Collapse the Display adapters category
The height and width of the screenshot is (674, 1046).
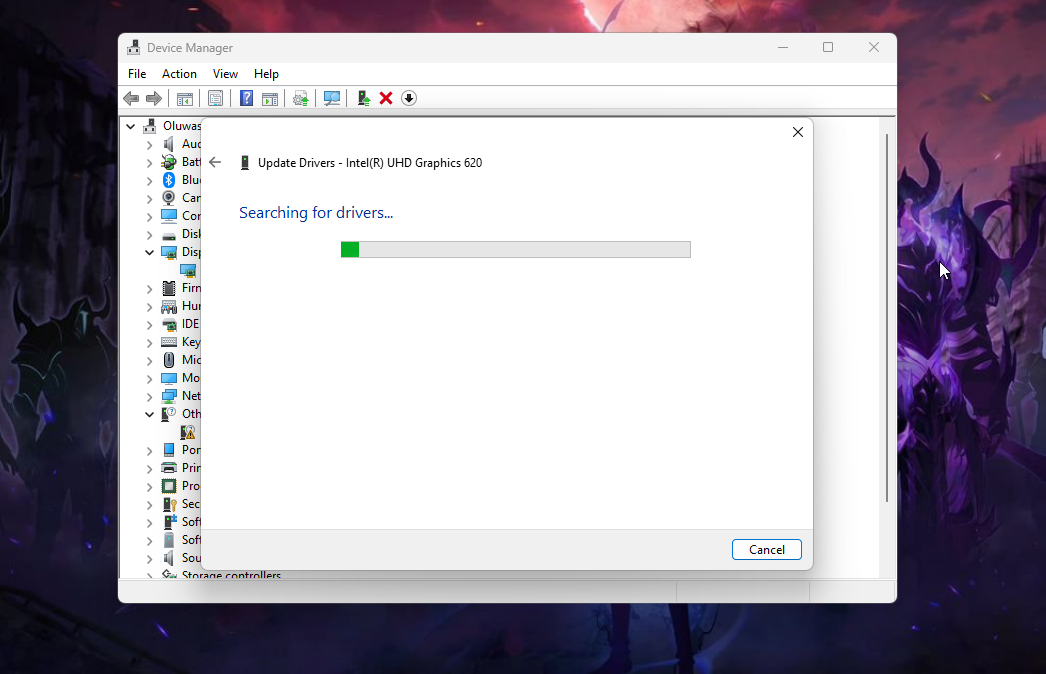point(150,252)
